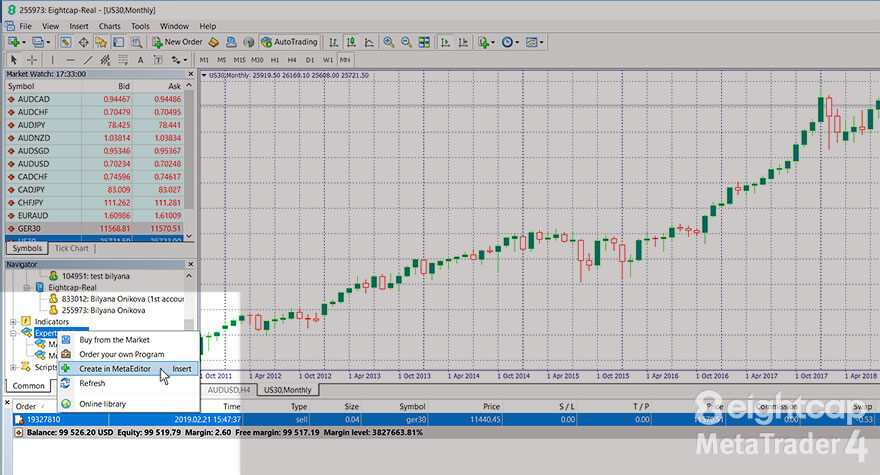The image size is (880, 475).
Task: Expand the Scripts tree node
Action: point(13,367)
